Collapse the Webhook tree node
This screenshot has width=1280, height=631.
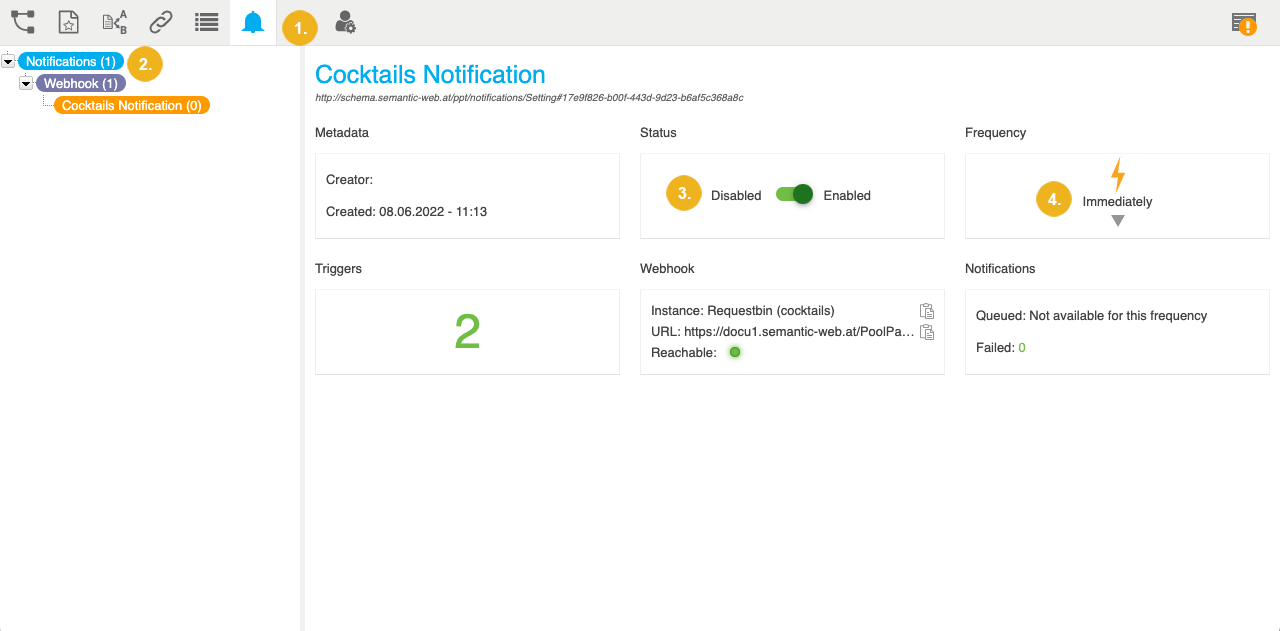point(26,83)
